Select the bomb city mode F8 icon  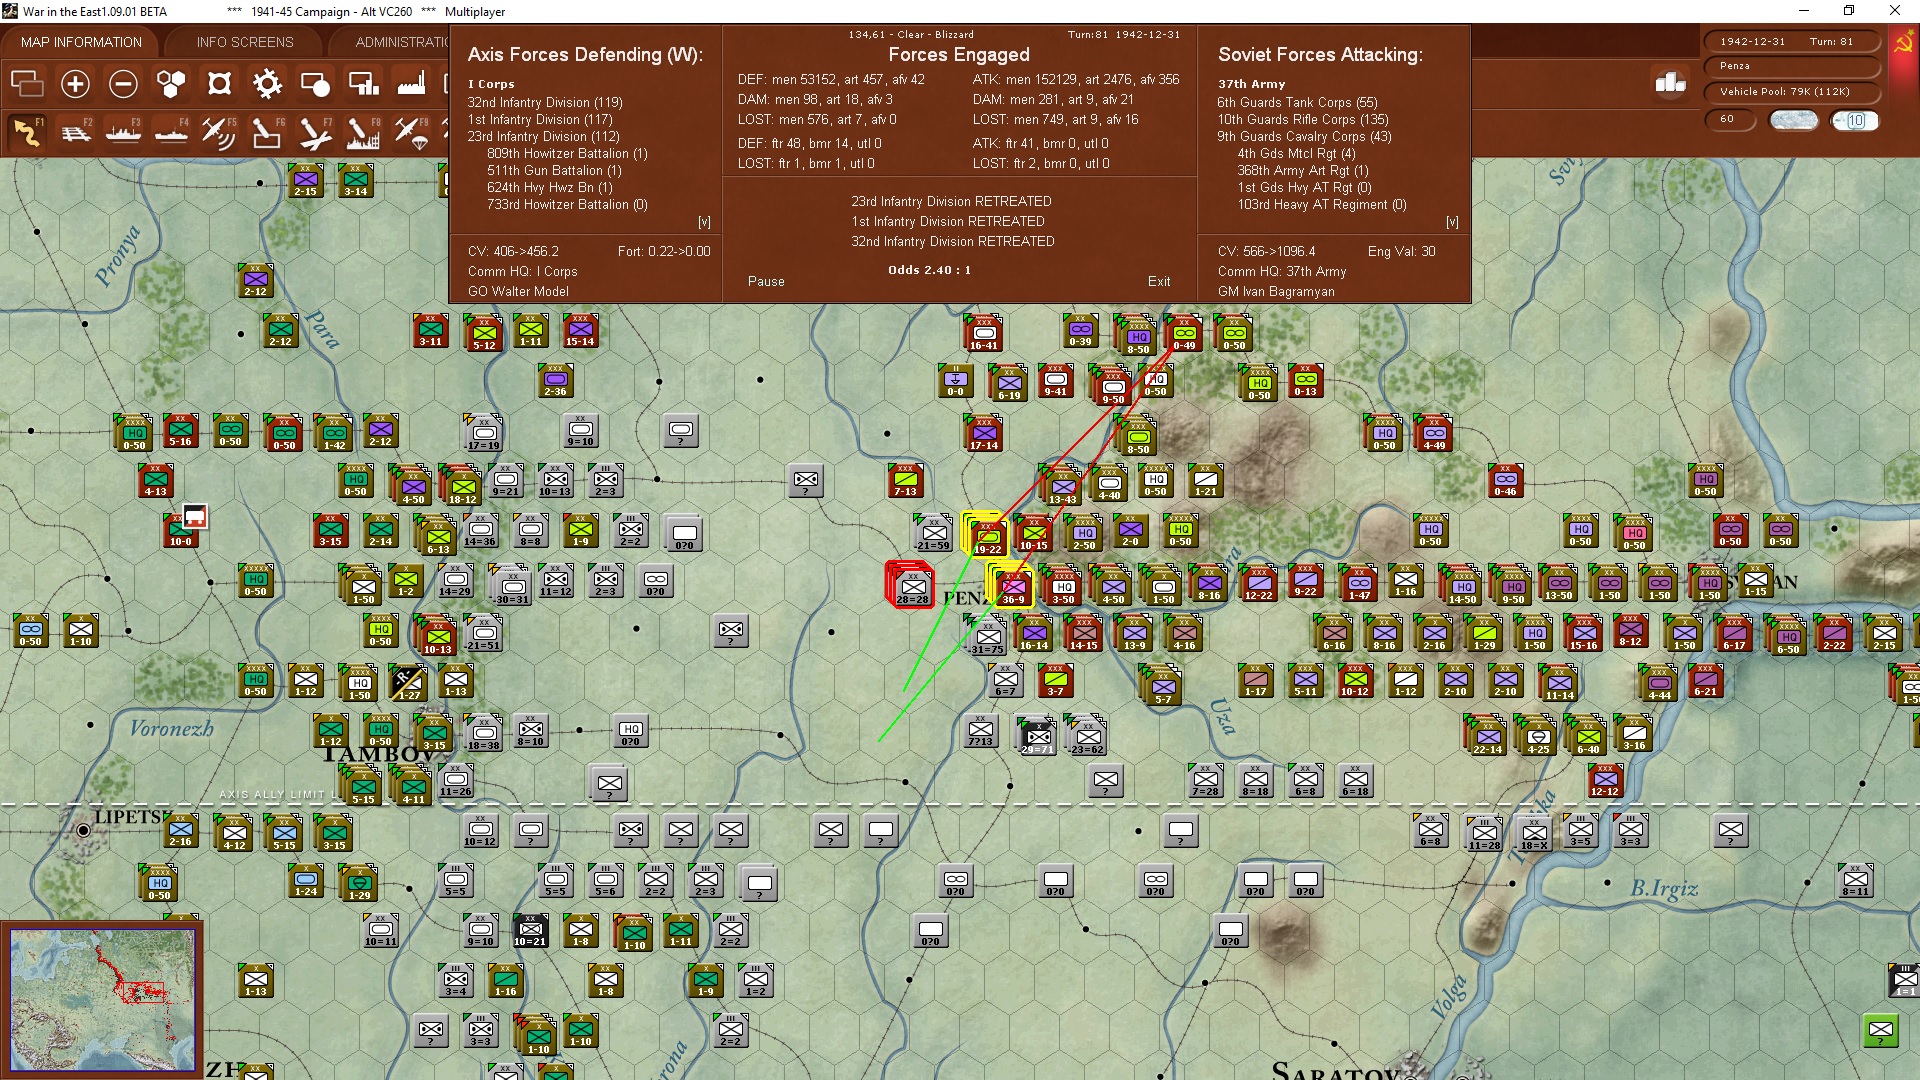363,132
